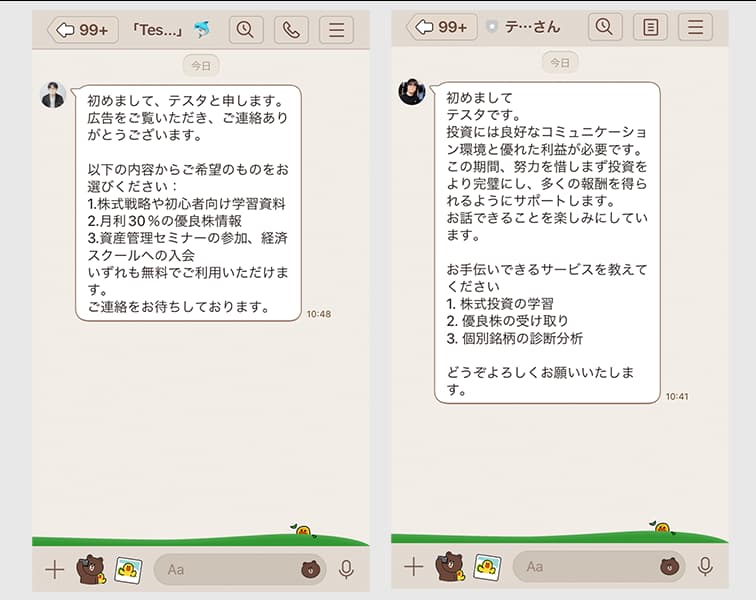Open the sender's avatar in the left chat
756x600 pixels.
53,95
